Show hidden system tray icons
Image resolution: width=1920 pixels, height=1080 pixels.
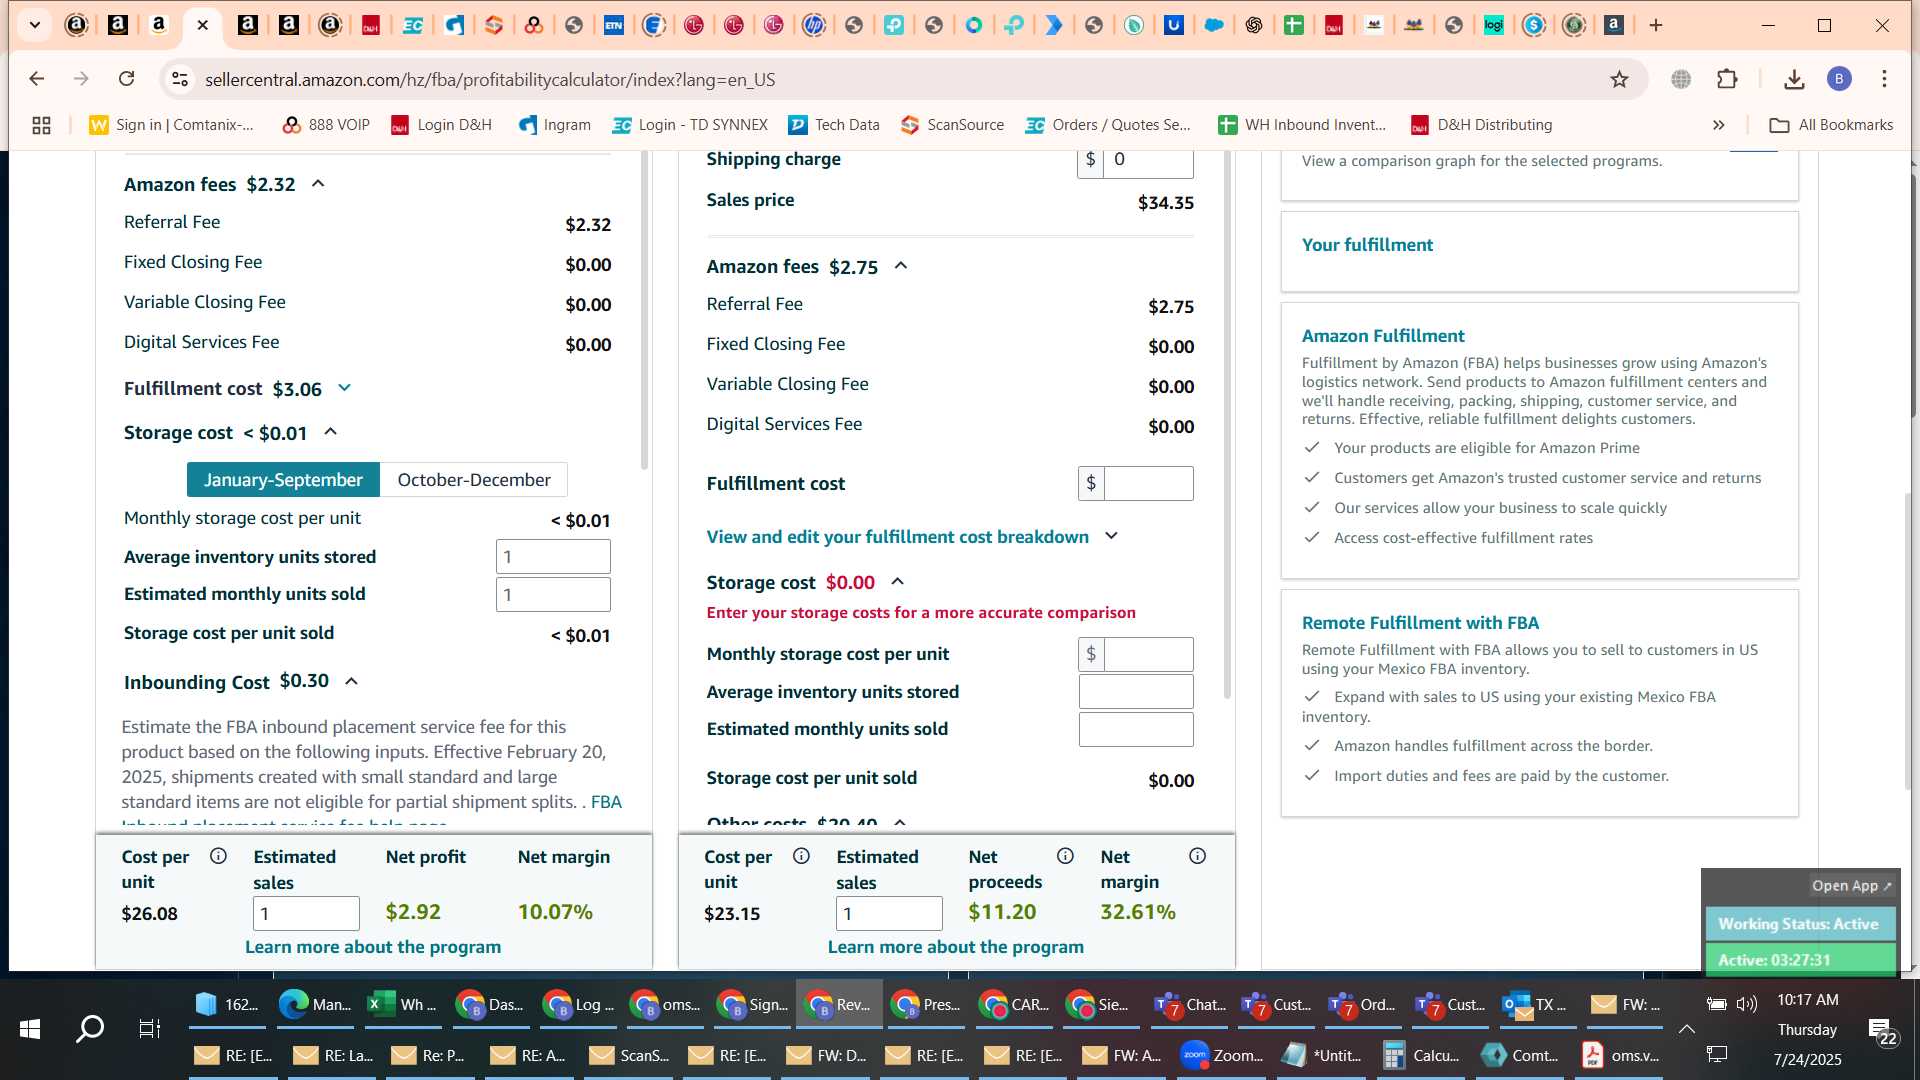click(x=1686, y=1029)
